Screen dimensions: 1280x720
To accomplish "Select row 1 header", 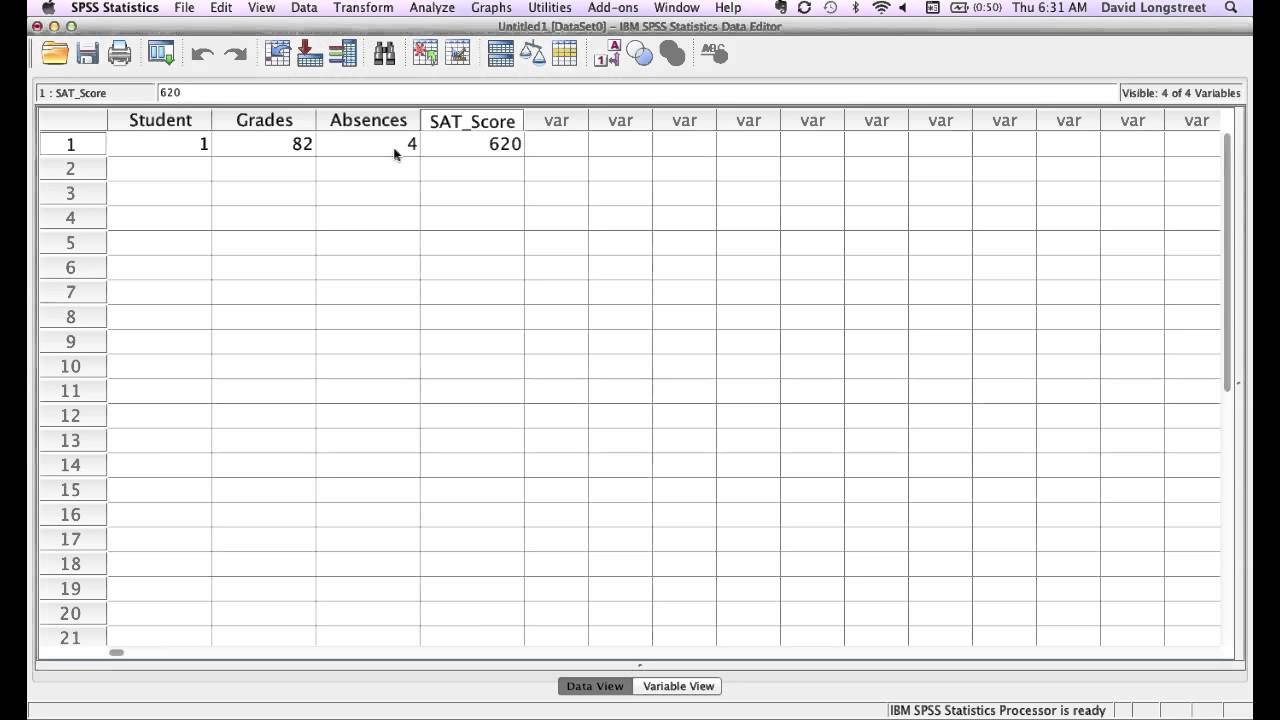I will pyautogui.click(x=71, y=144).
